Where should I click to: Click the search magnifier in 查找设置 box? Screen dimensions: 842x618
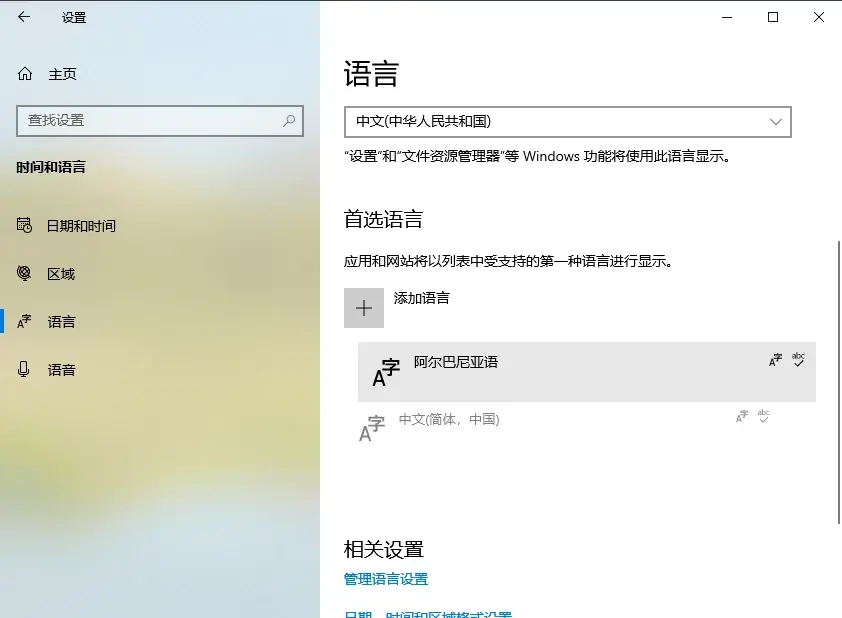coord(288,121)
